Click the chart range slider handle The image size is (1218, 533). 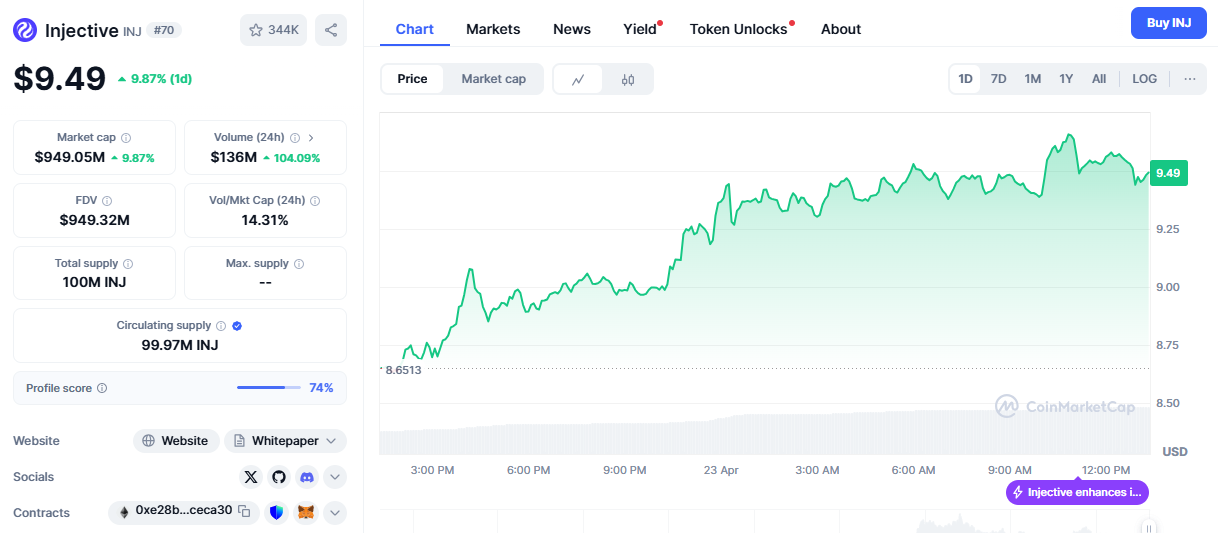(1150, 528)
